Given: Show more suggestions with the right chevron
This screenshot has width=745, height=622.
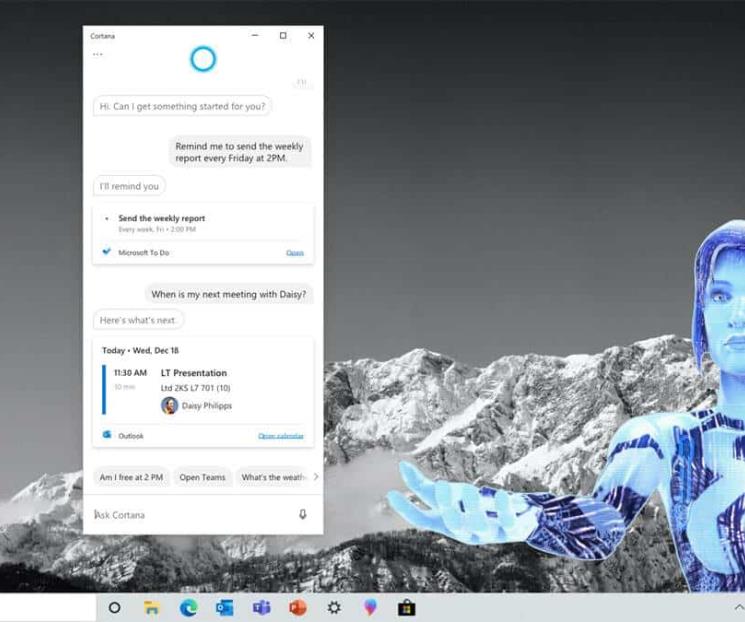Looking at the screenshot, I should point(316,477).
